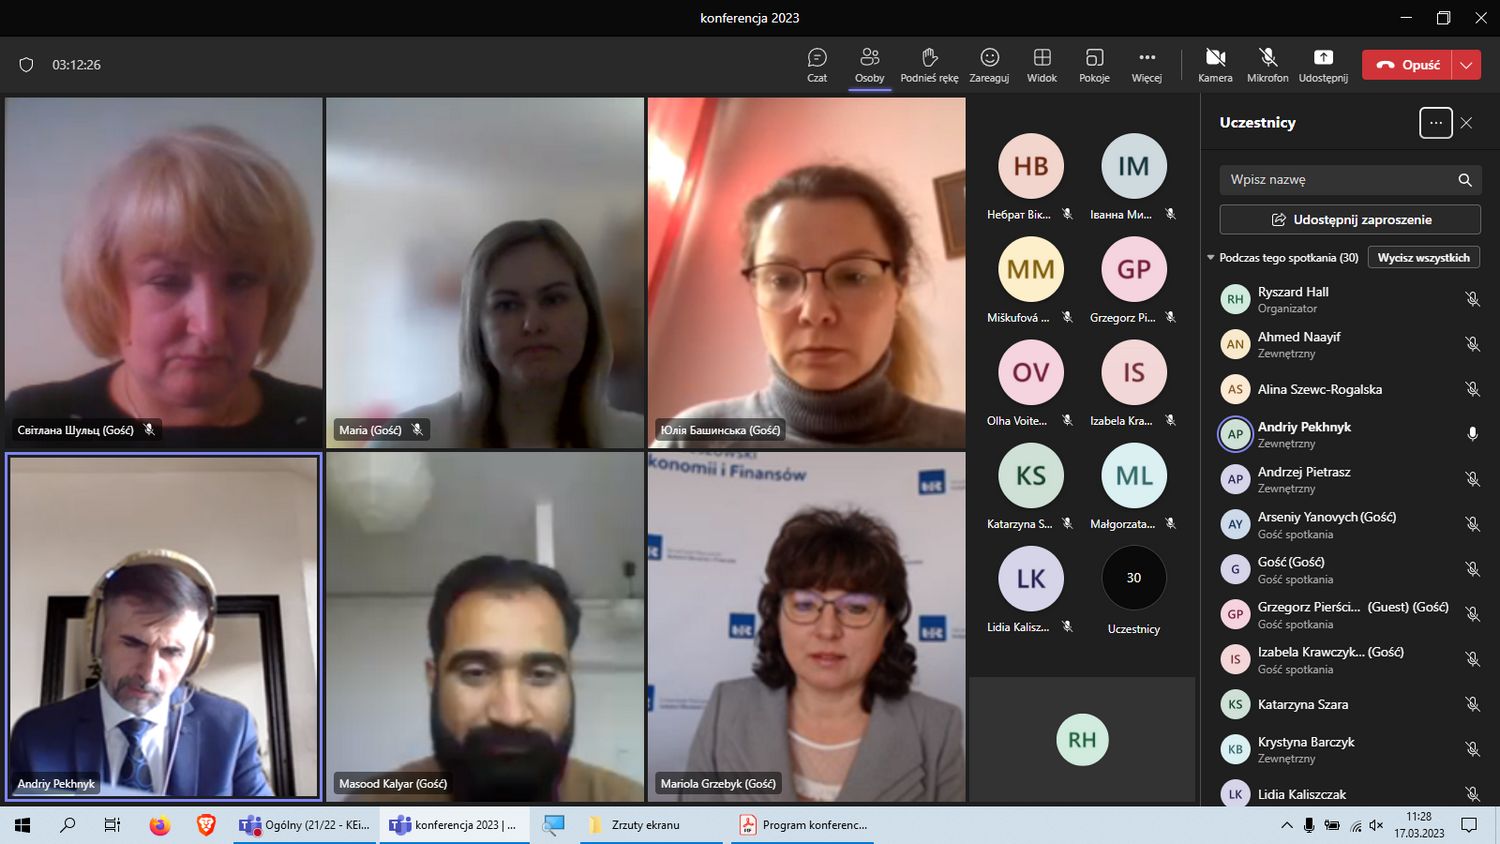This screenshot has width=1500, height=844.
Task: Toggle the Osoby participants panel
Action: (869, 64)
